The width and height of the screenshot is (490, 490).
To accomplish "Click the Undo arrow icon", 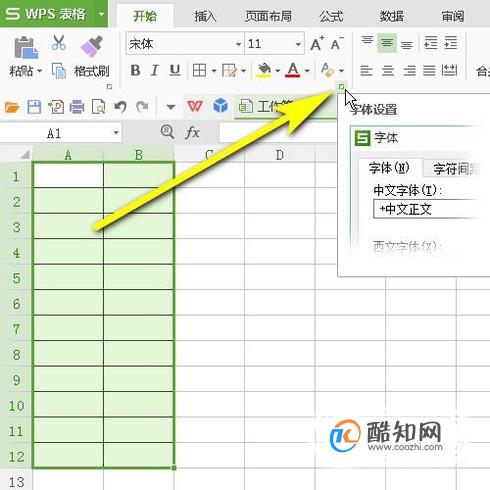I will (120, 107).
